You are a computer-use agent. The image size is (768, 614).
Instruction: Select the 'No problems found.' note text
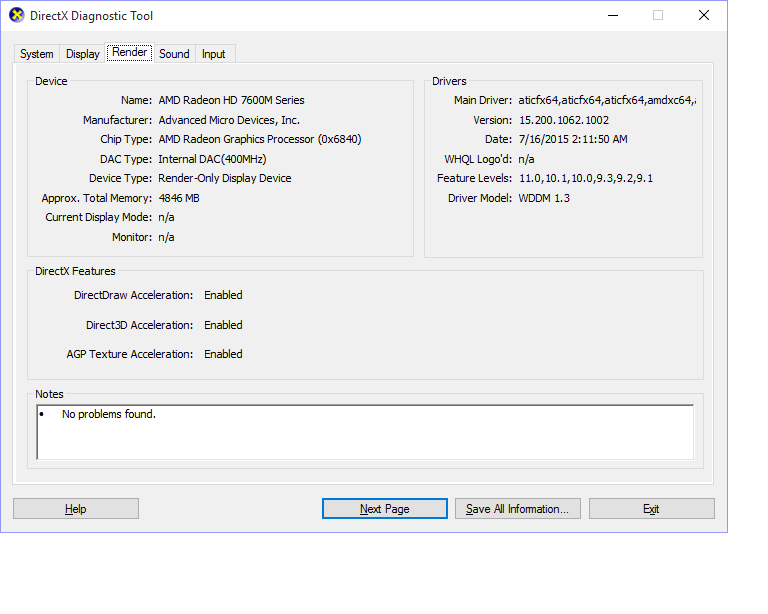click(109, 414)
